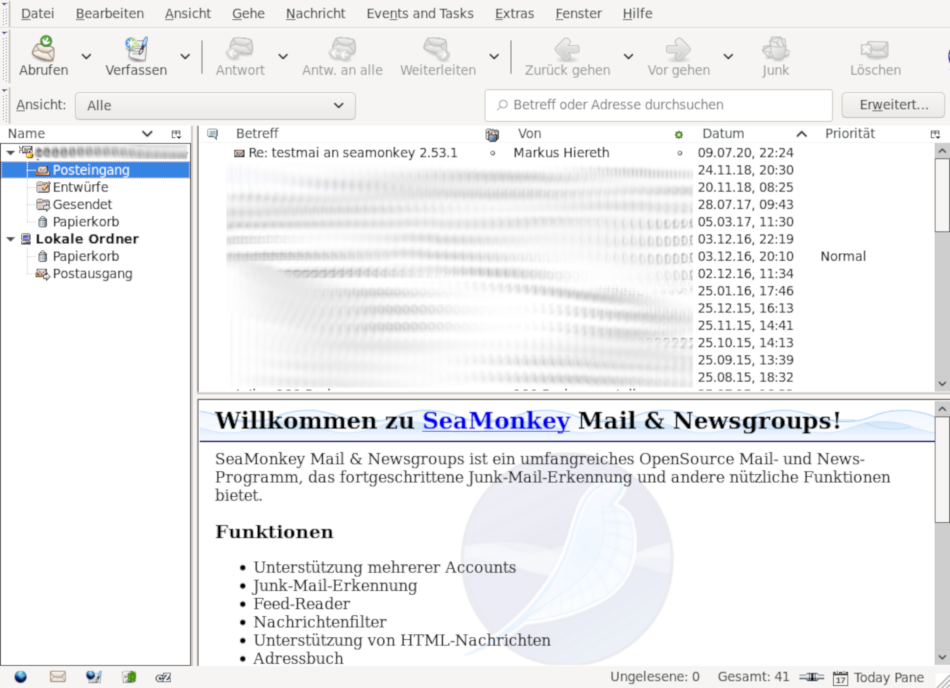Click the Löschen delete icon
Viewport: 950px width, 688px height.
tap(875, 49)
